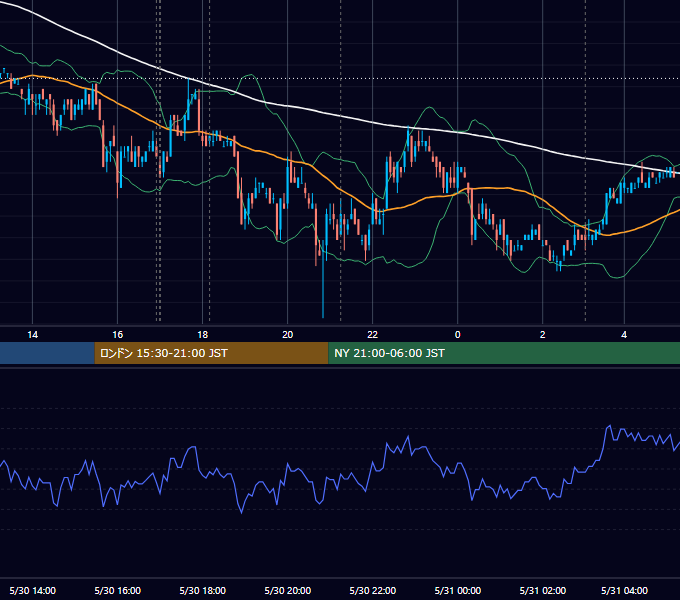Screen dimensions: 680x600
Task: Click the 0 hour label on time axis
Action: tap(458, 335)
